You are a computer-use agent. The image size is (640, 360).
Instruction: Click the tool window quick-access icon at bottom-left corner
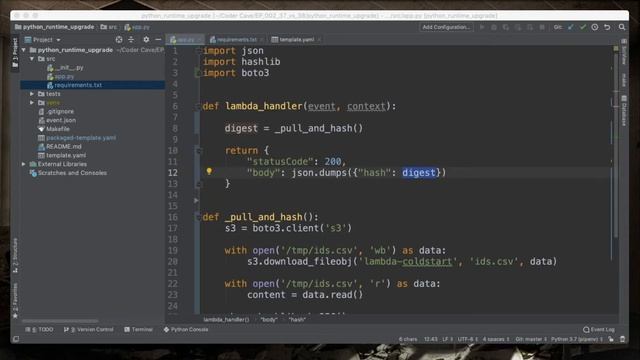click(16, 339)
